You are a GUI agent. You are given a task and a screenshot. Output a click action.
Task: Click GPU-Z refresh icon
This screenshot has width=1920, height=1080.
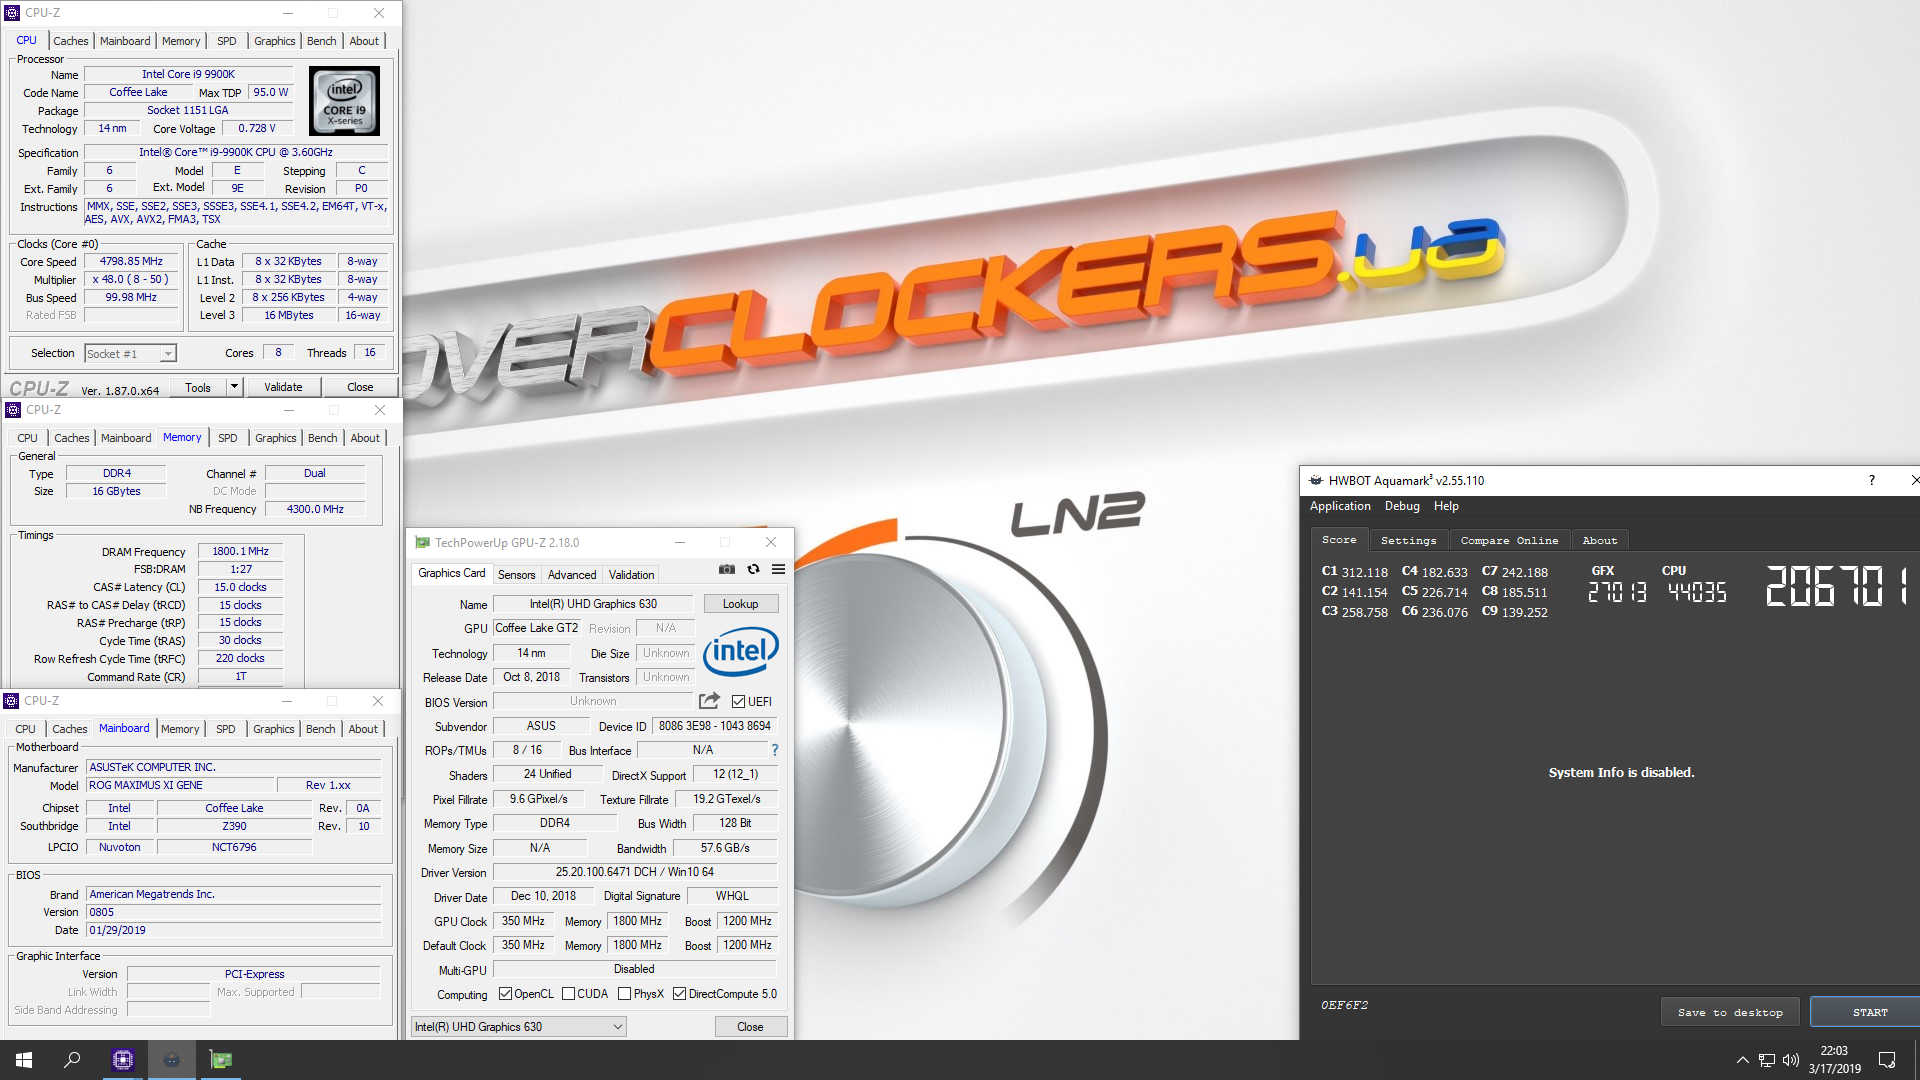[753, 570]
